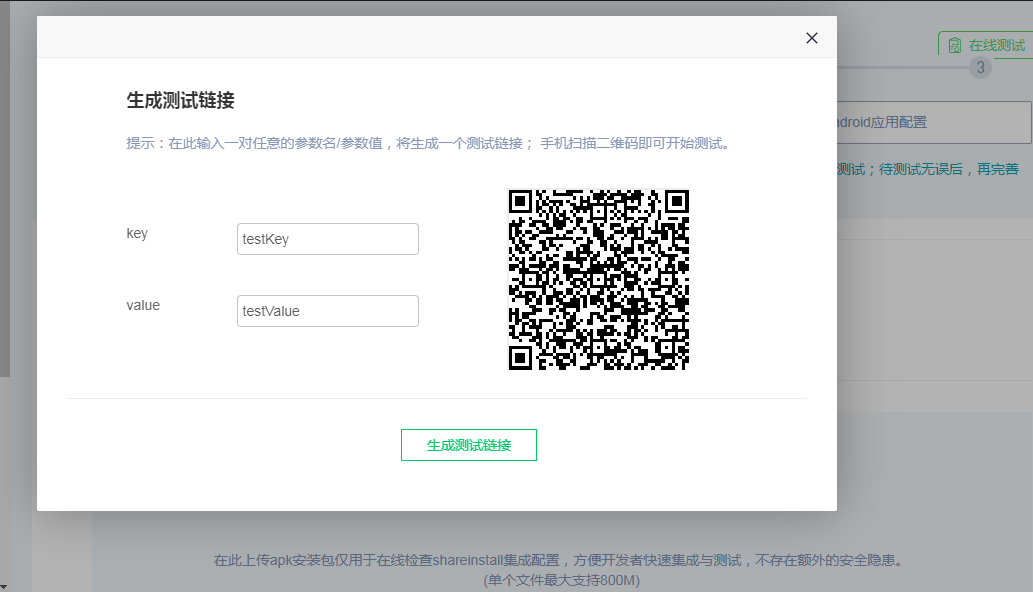This screenshot has height=592, width=1033.
Task: Click the 生成测试链接 dialog title
Action: 179,99
